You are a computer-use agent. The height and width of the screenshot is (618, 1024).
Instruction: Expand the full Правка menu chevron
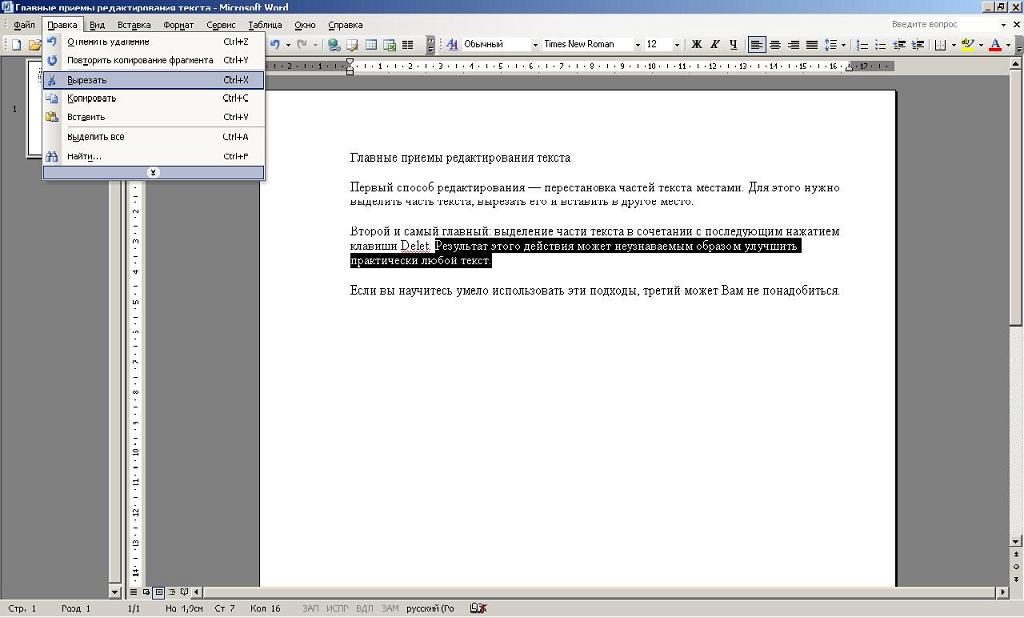tap(153, 172)
